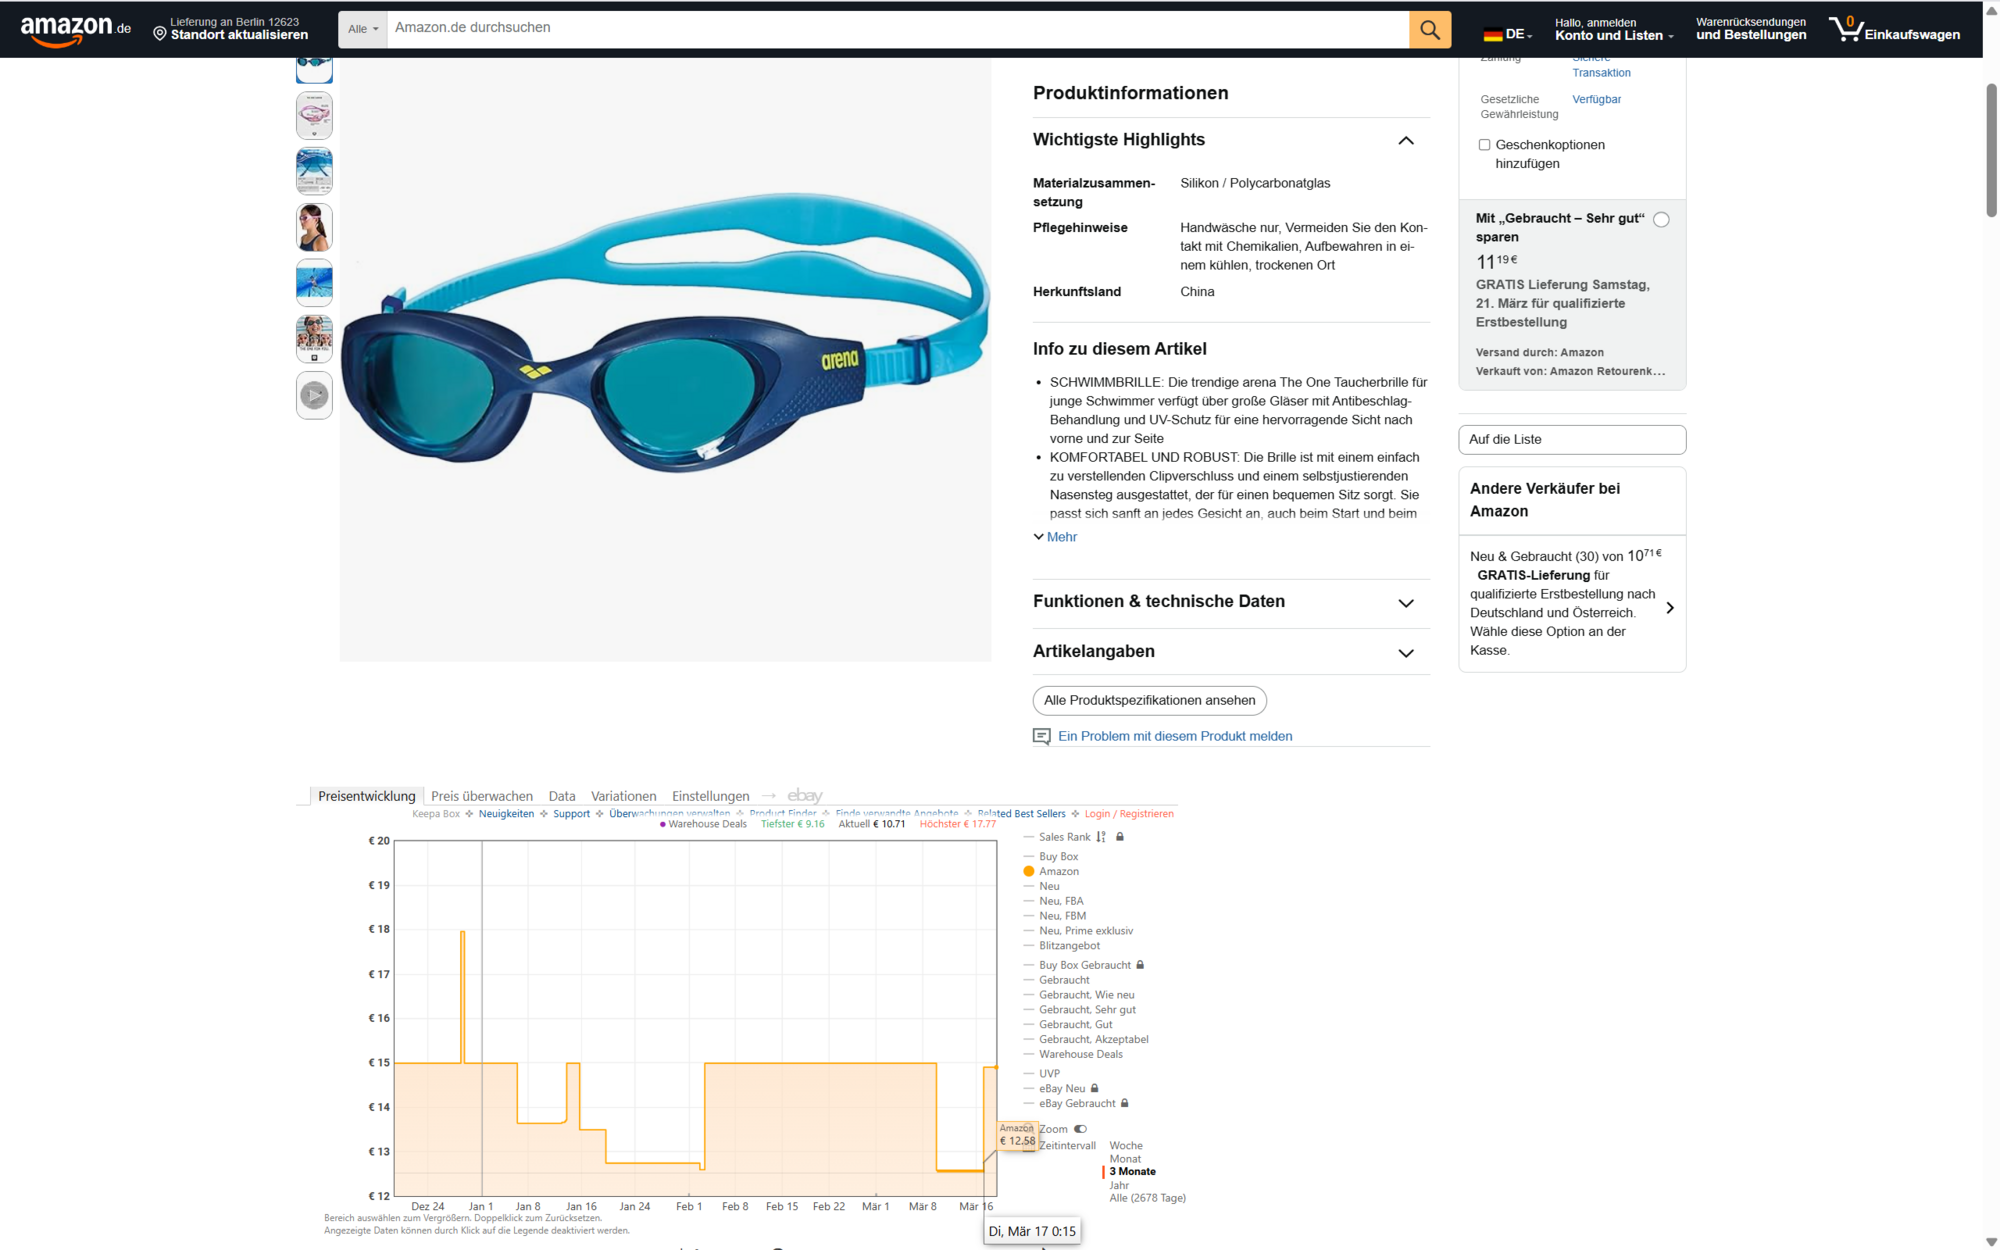The image size is (2000, 1250).
Task: Open the Alle search category dropdown
Action: tap(363, 29)
